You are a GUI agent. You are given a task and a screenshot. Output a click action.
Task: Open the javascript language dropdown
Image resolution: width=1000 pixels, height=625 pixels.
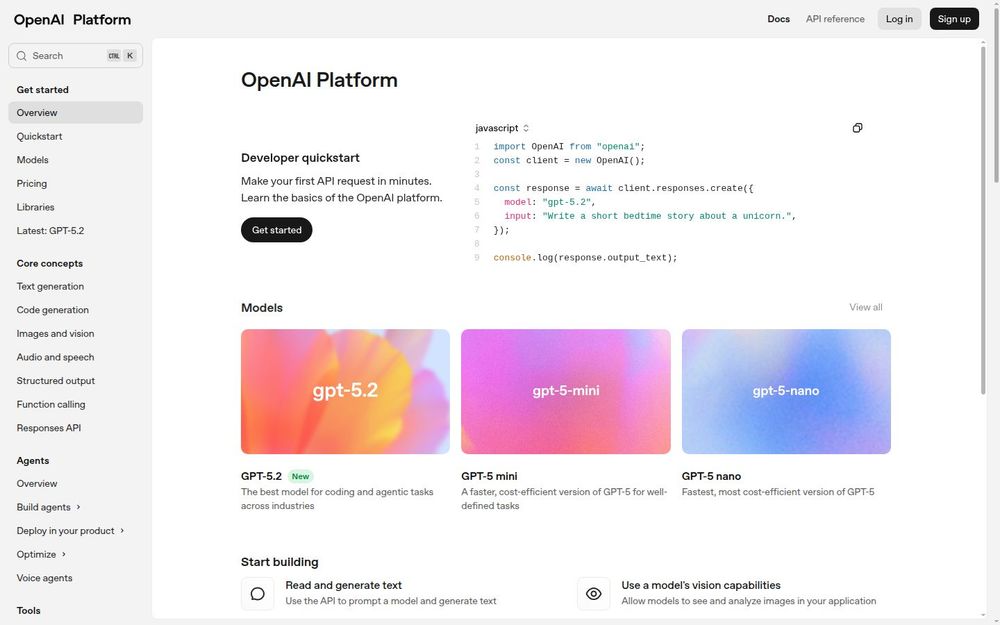click(502, 128)
